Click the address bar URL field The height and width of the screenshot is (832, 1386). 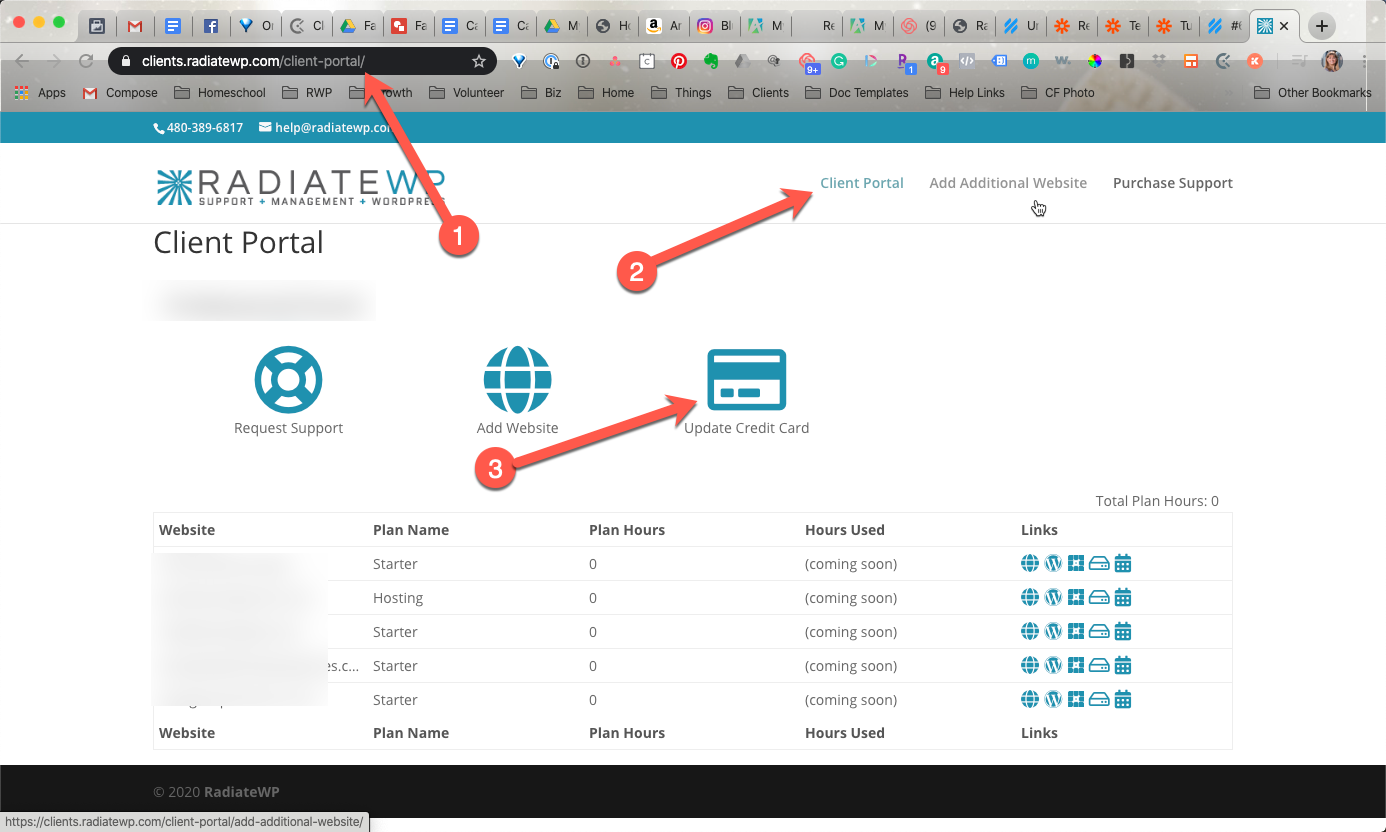[302, 61]
